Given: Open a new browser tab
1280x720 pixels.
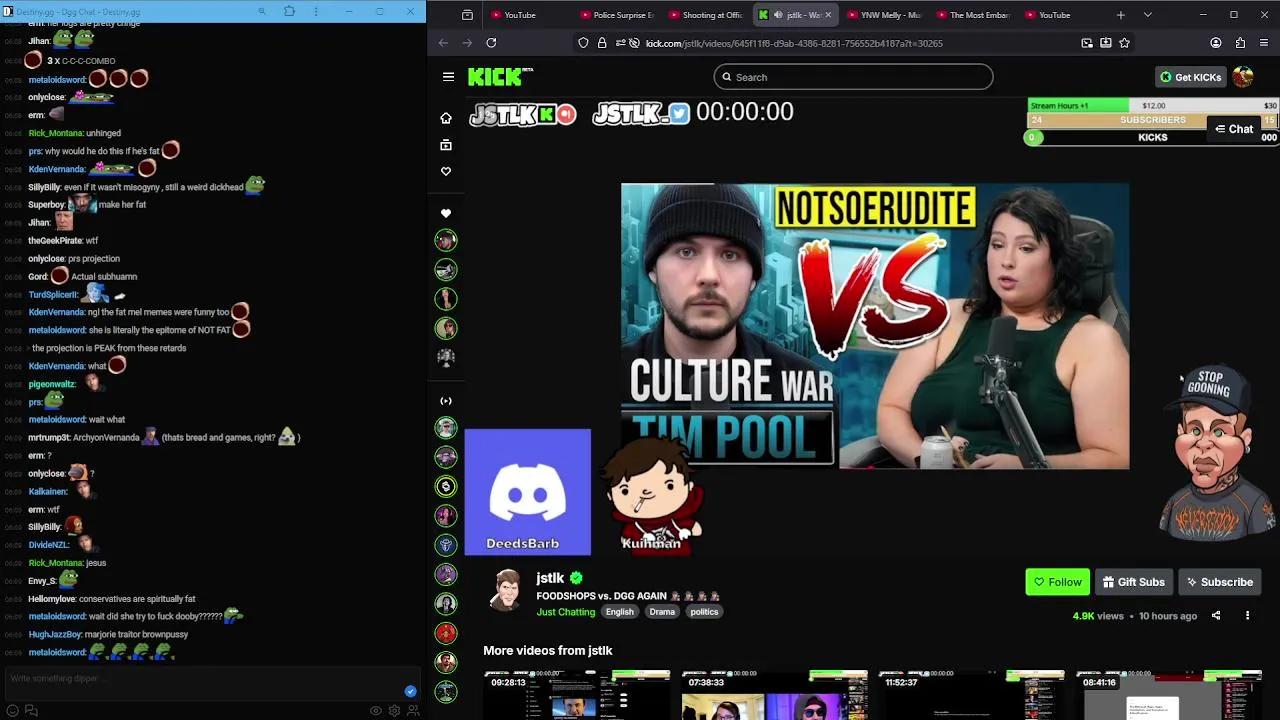Looking at the screenshot, I should (1120, 15).
